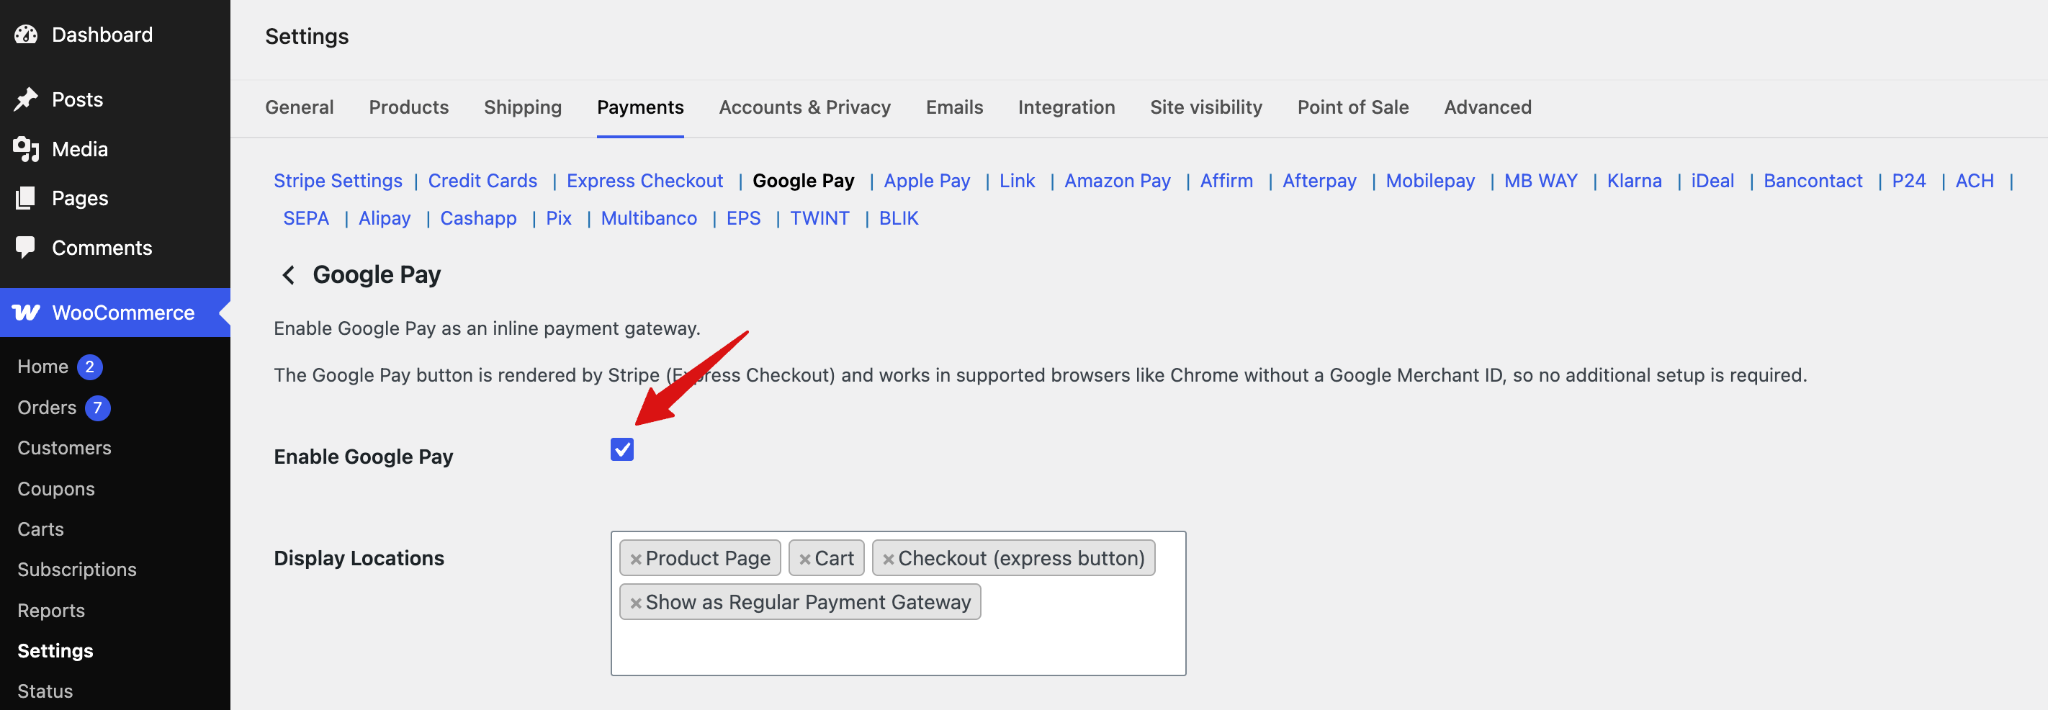Open Settings in the WooCommerce submenu

55,651
